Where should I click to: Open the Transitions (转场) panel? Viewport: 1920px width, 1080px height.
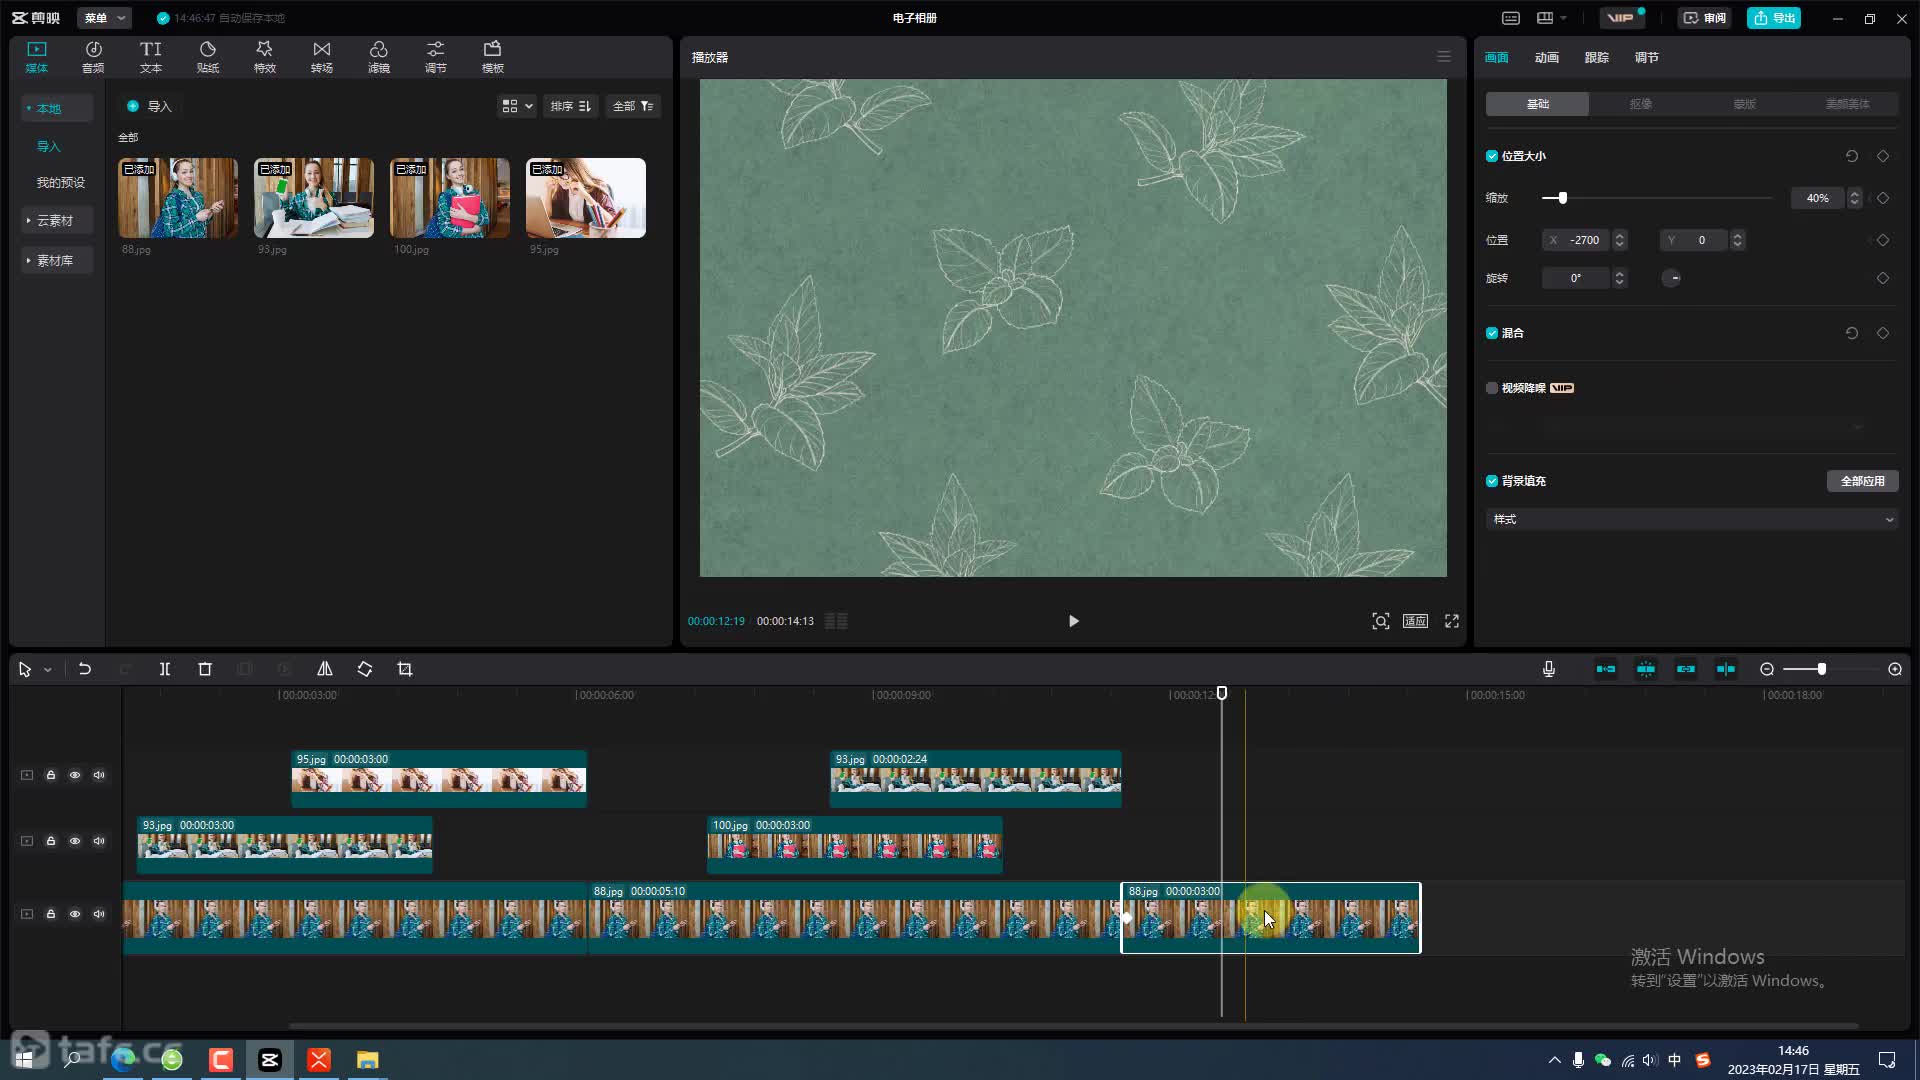[321, 57]
